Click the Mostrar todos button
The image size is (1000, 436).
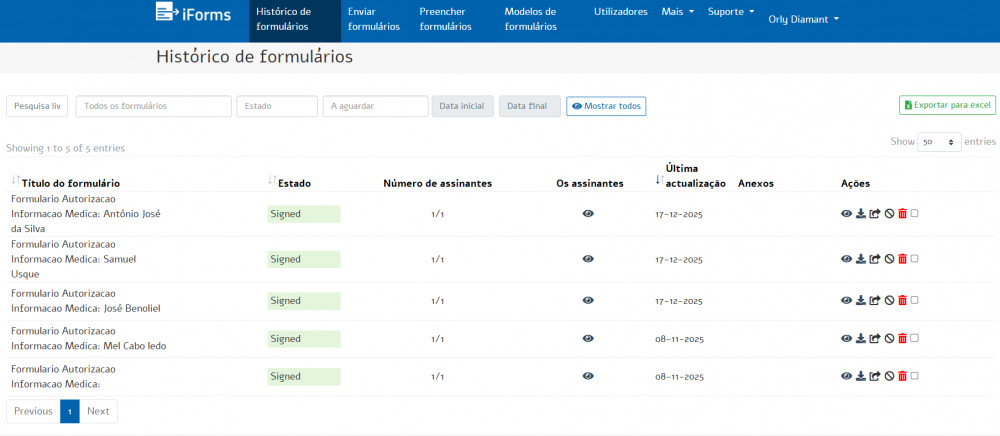point(606,106)
